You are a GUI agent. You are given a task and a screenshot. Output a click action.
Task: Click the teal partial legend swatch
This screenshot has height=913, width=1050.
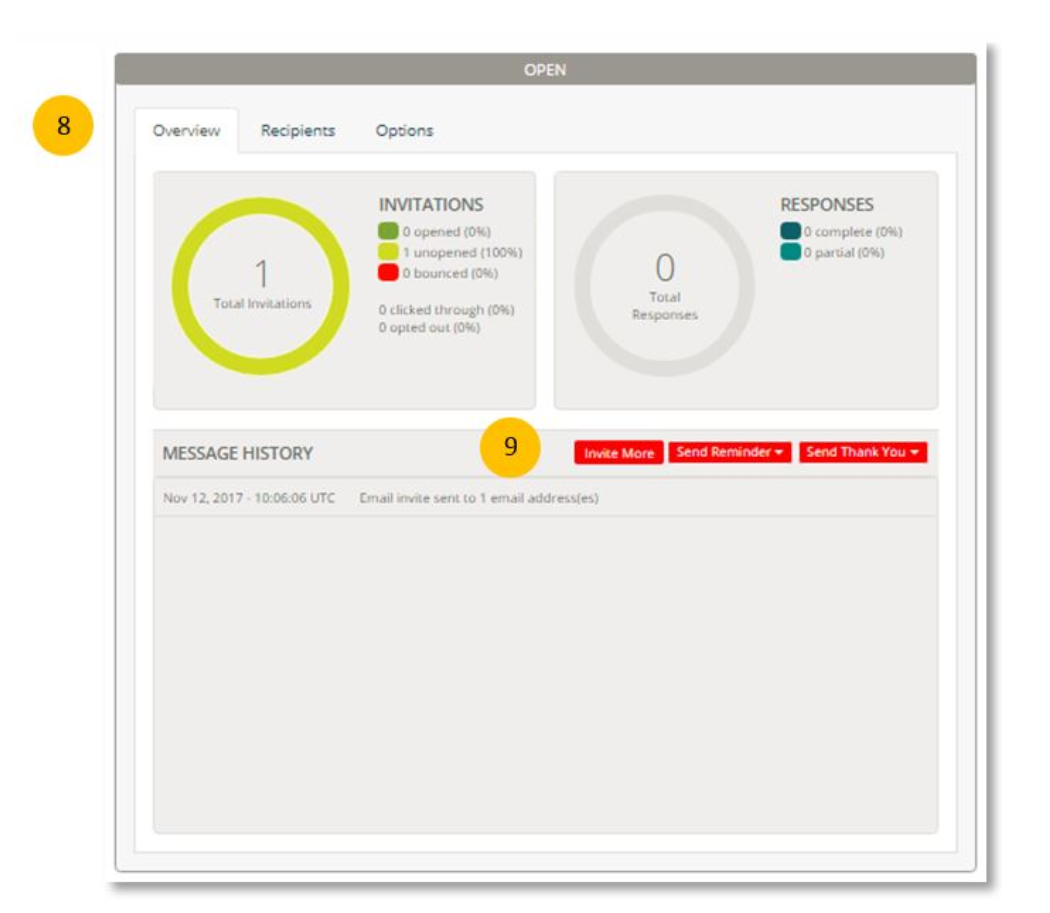(790, 253)
